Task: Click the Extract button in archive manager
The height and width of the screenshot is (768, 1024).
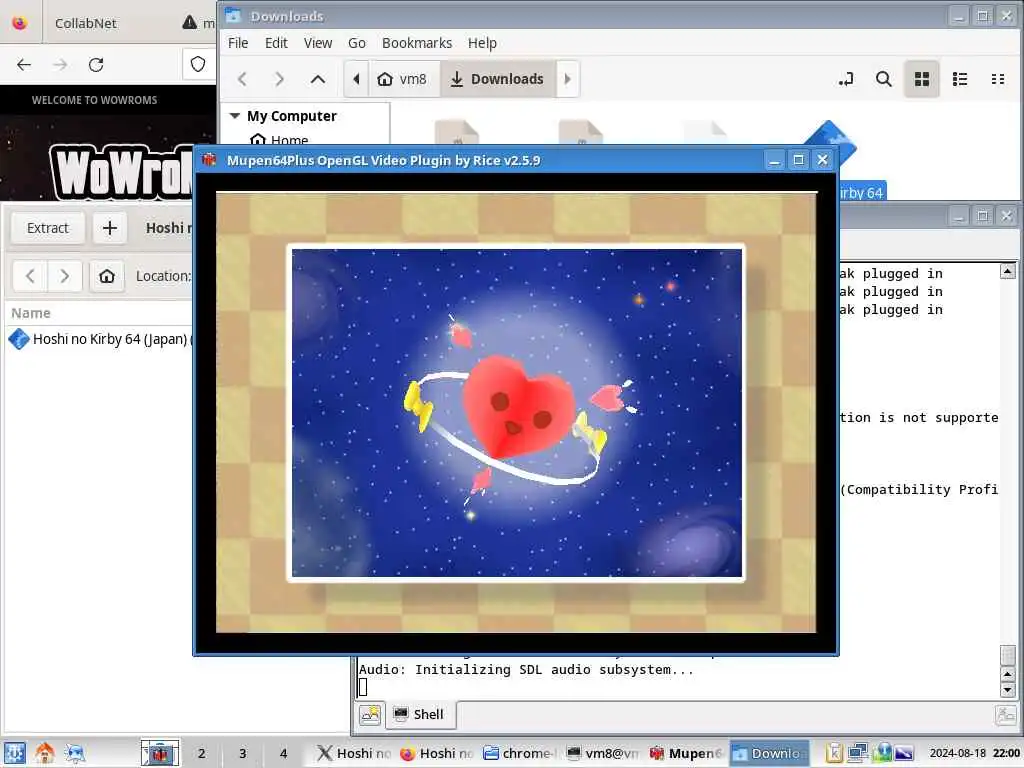Action: (x=48, y=228)
